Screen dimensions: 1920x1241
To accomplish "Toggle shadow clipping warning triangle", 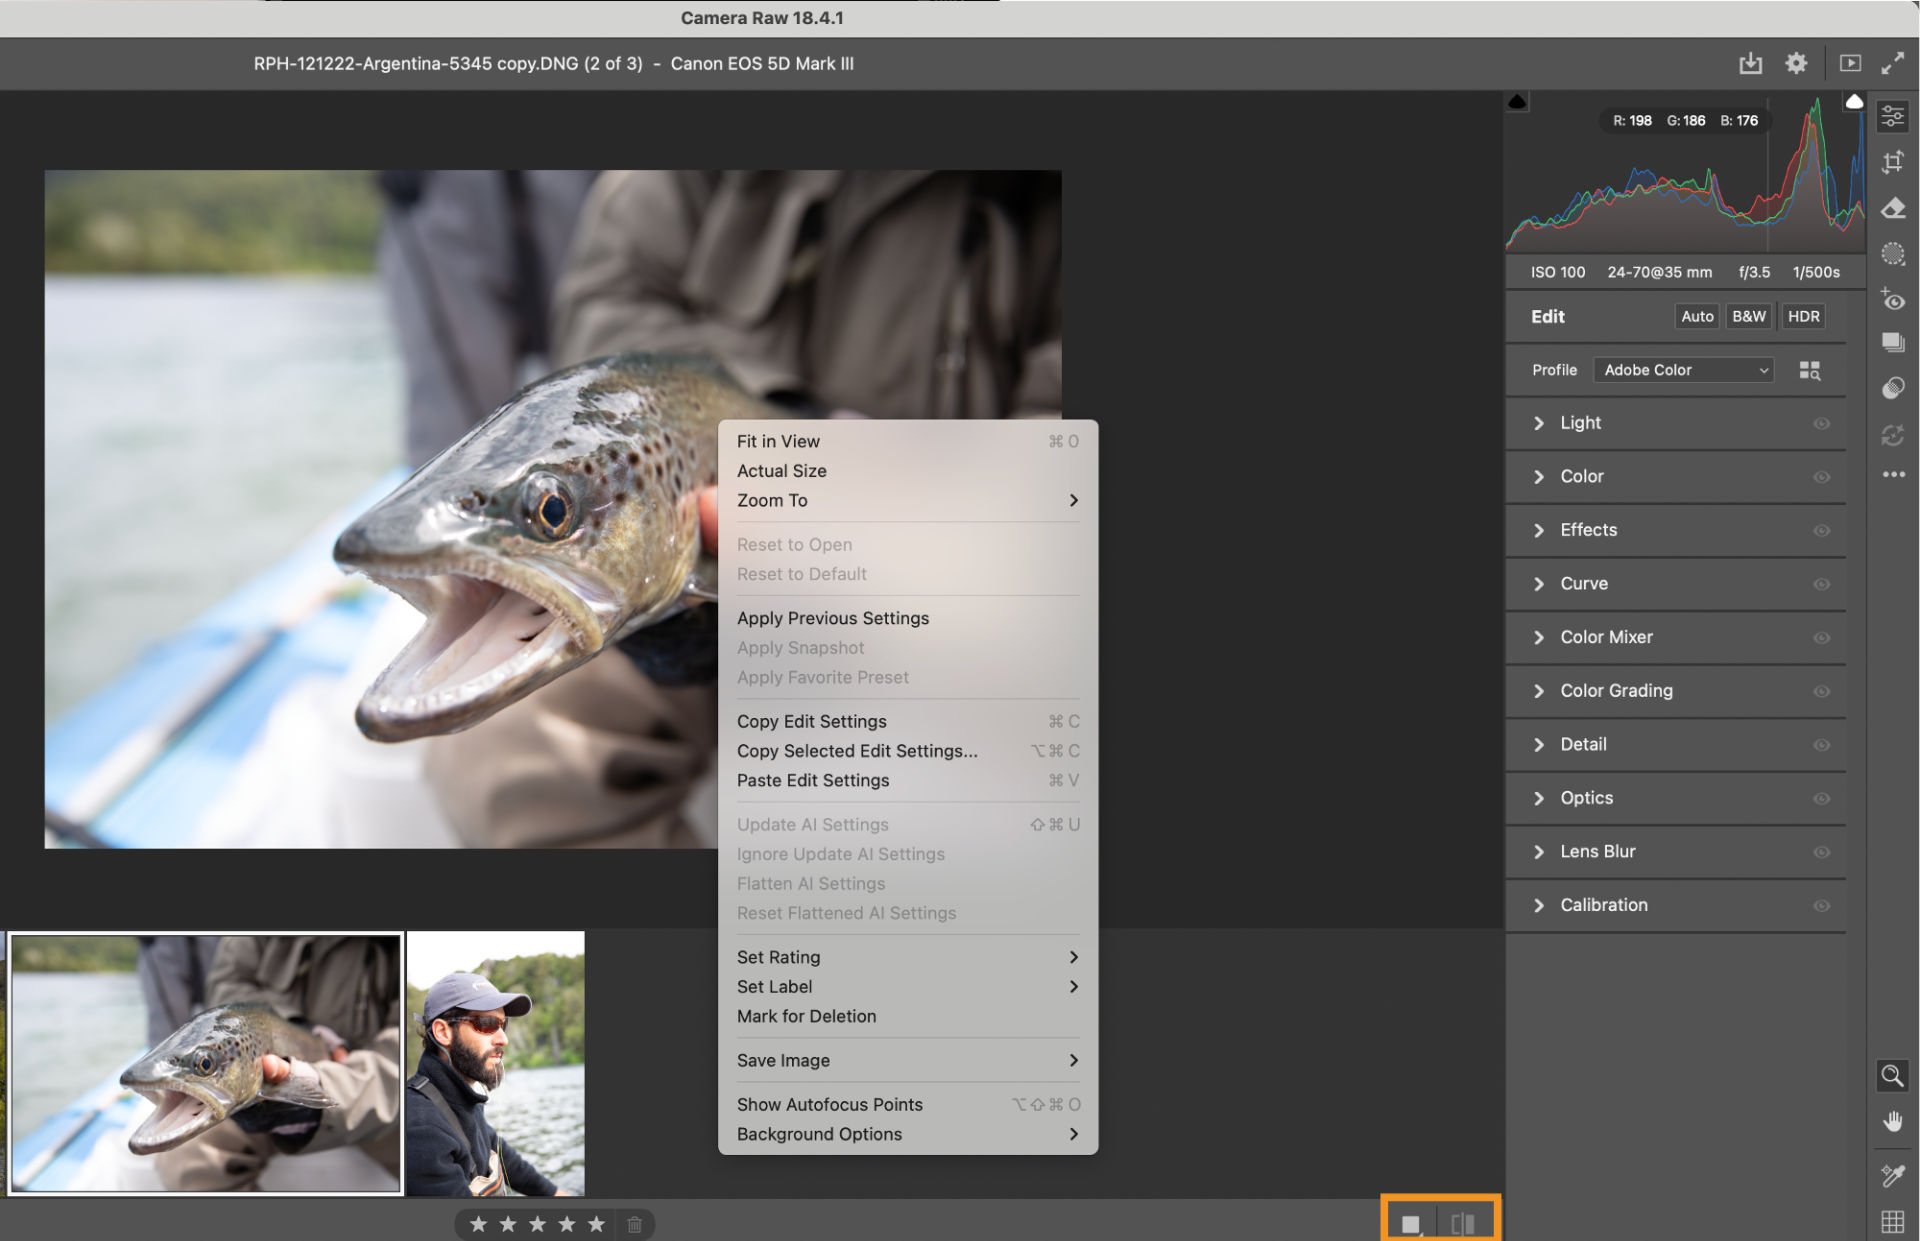I will 1517,102.
